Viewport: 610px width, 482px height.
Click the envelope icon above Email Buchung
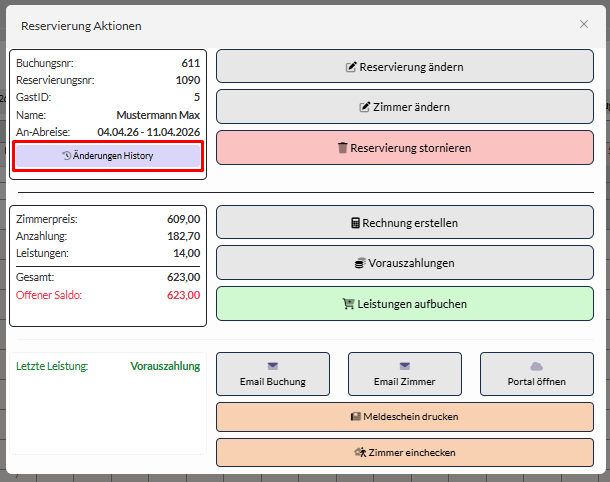click(273, 366)
